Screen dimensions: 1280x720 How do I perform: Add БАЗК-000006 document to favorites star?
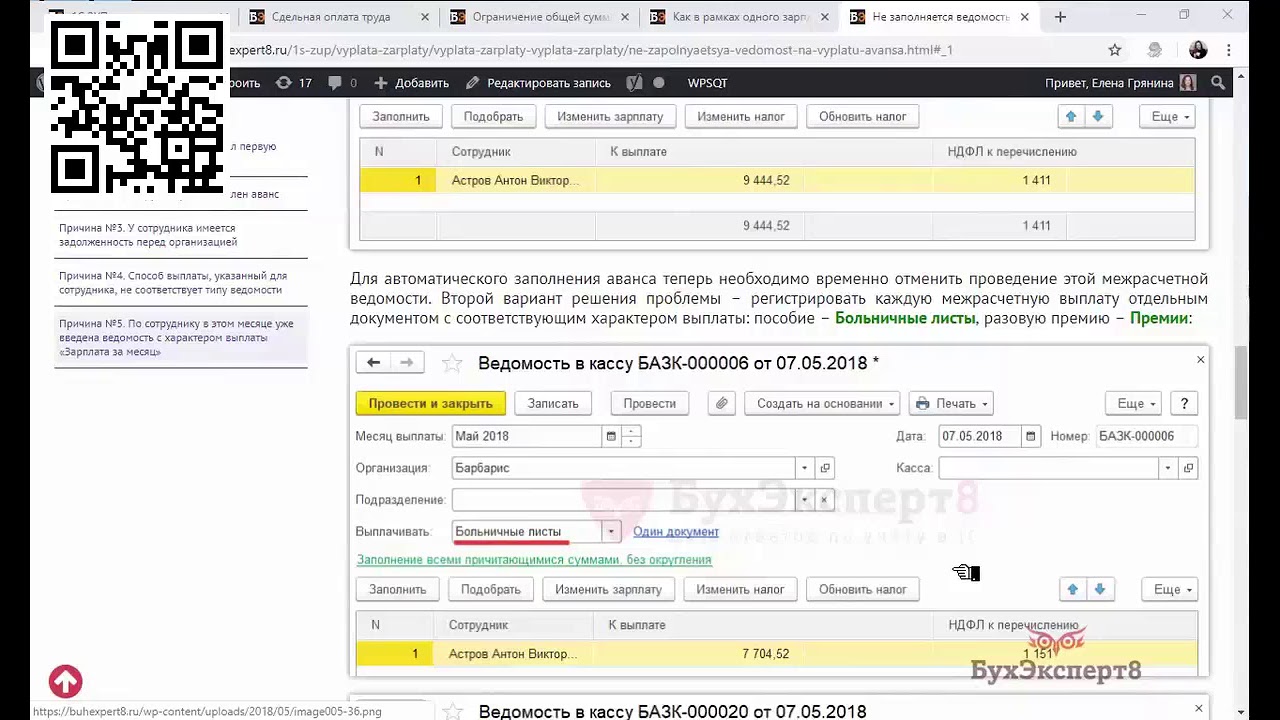click(x=452, y=363)
